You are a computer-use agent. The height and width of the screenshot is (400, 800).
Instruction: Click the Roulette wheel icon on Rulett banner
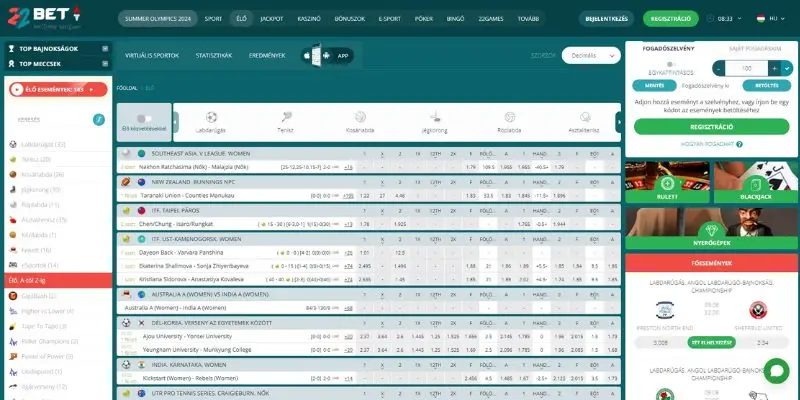(667, 184)
